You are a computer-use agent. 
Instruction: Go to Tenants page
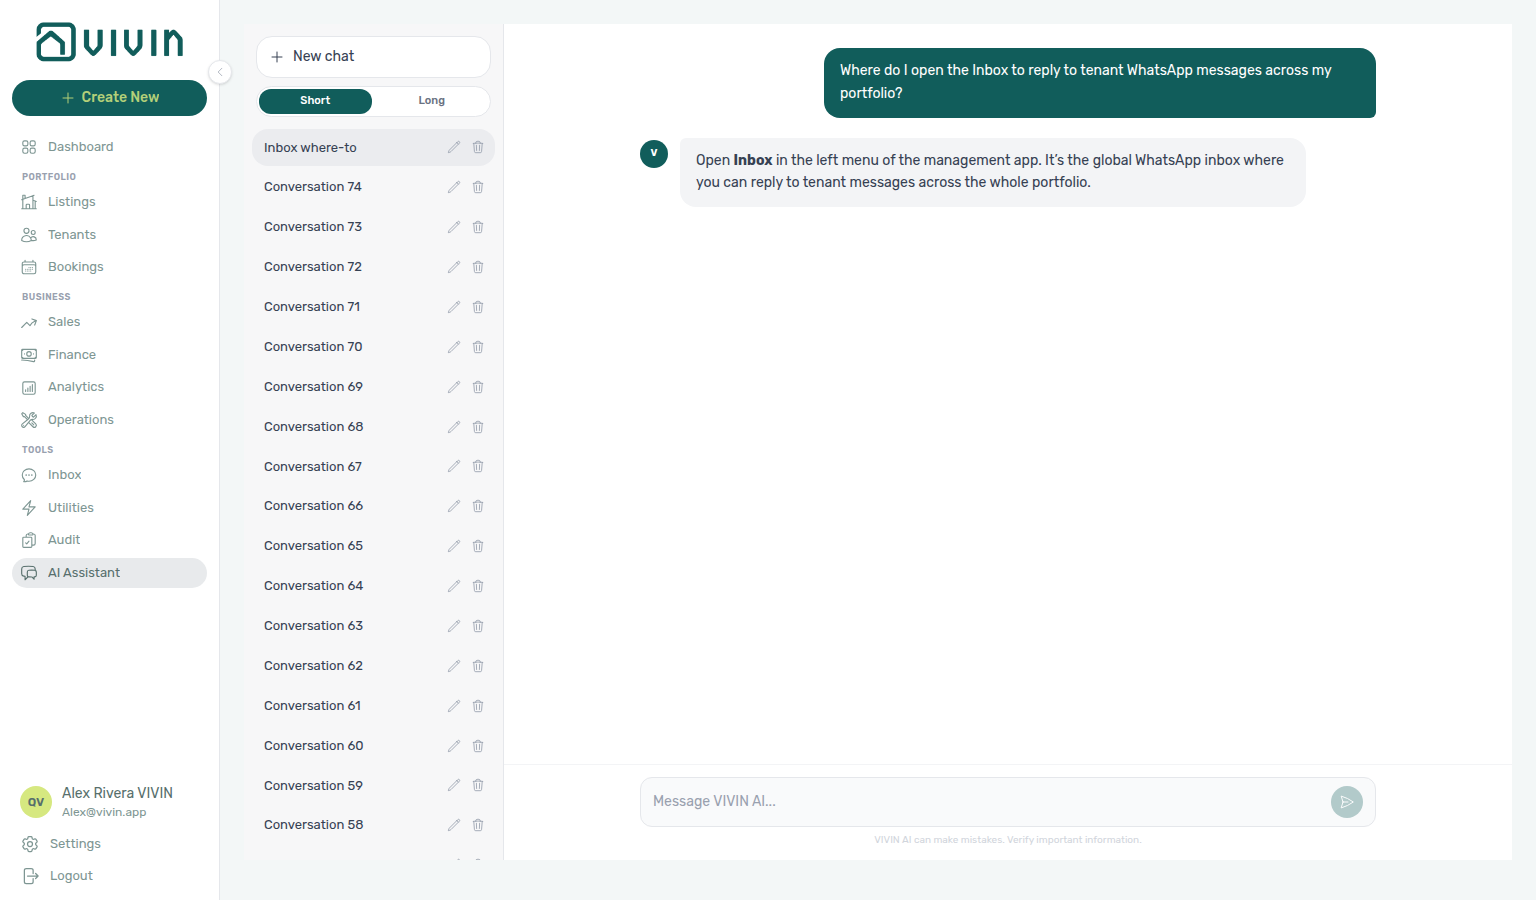[109, 235]
